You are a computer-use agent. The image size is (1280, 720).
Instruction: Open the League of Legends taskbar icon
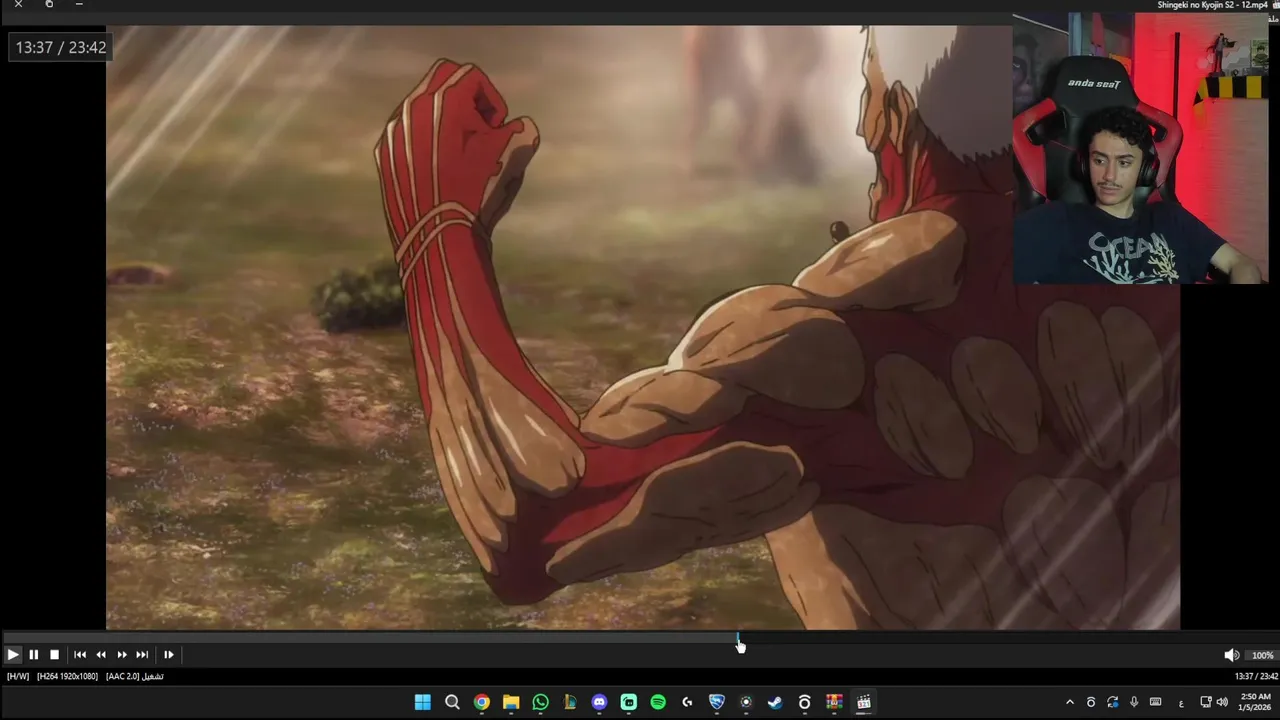(x=570, y=702)
